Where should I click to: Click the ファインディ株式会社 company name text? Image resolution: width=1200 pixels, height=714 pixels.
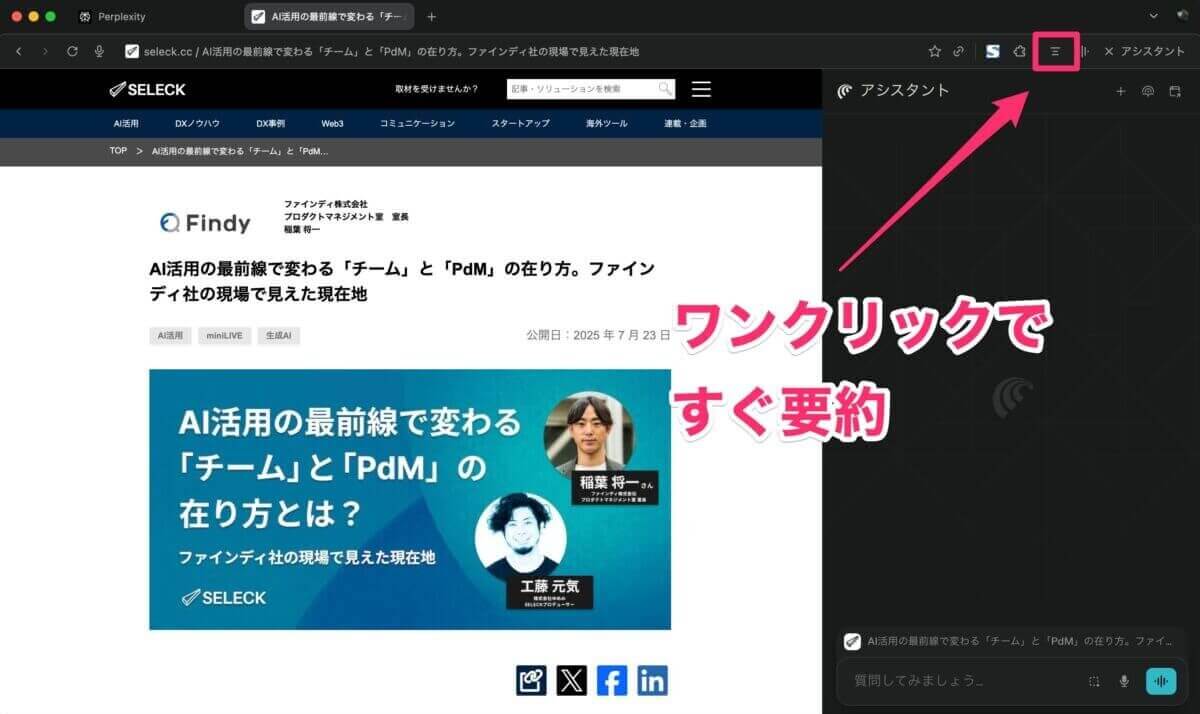(x=326, y=204)
